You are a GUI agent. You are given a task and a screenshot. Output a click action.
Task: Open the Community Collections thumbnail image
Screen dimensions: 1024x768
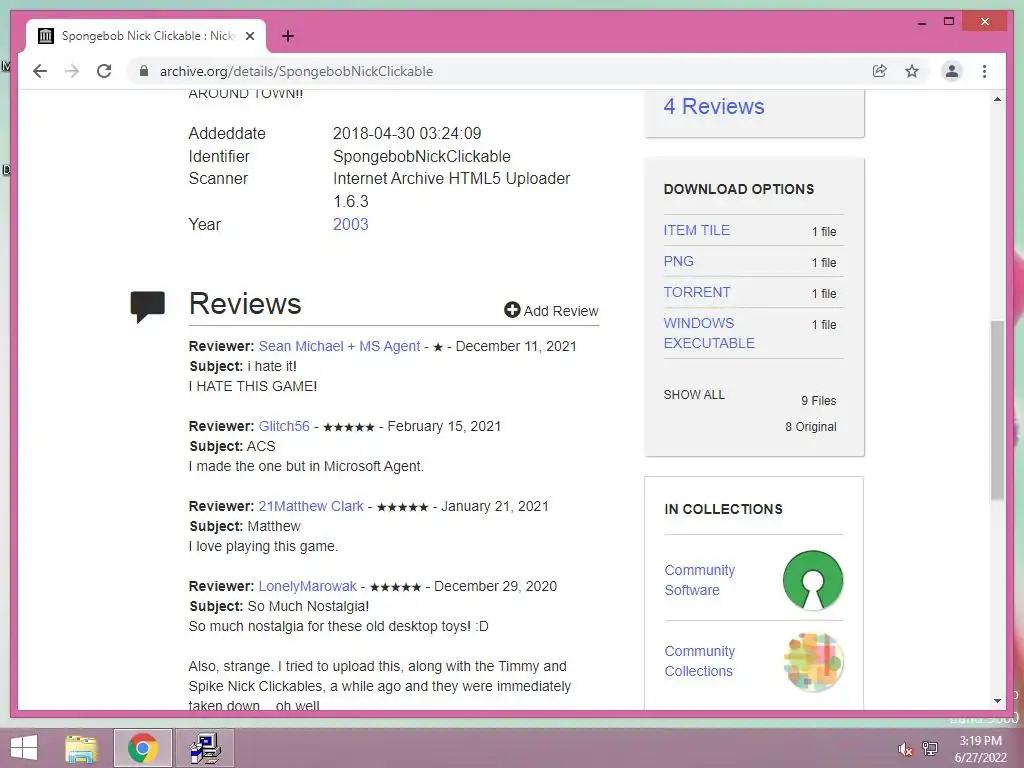click(x=813, y=662)
